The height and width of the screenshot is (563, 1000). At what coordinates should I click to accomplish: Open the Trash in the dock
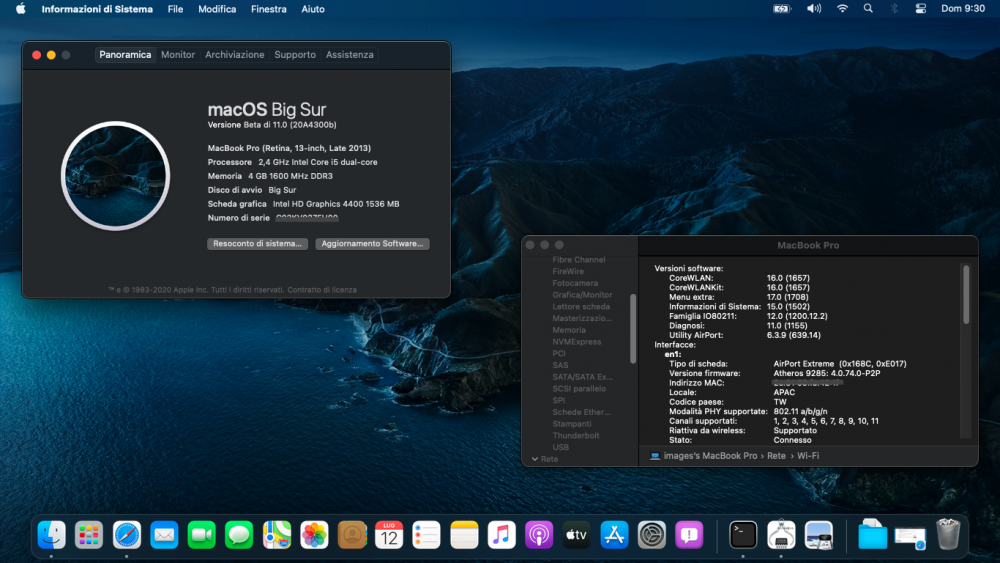tap(948, 534)
